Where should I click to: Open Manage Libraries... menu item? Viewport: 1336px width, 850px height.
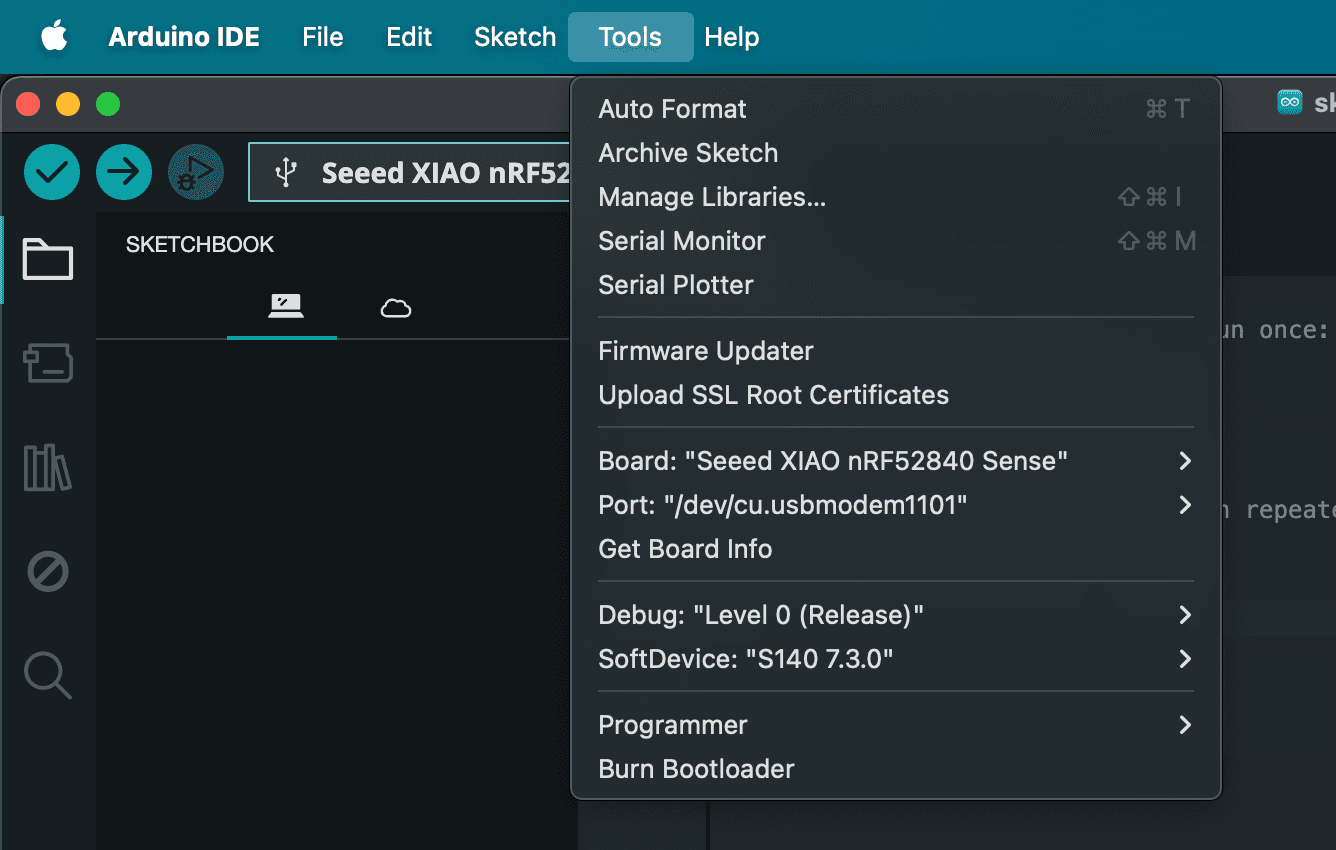896,197
